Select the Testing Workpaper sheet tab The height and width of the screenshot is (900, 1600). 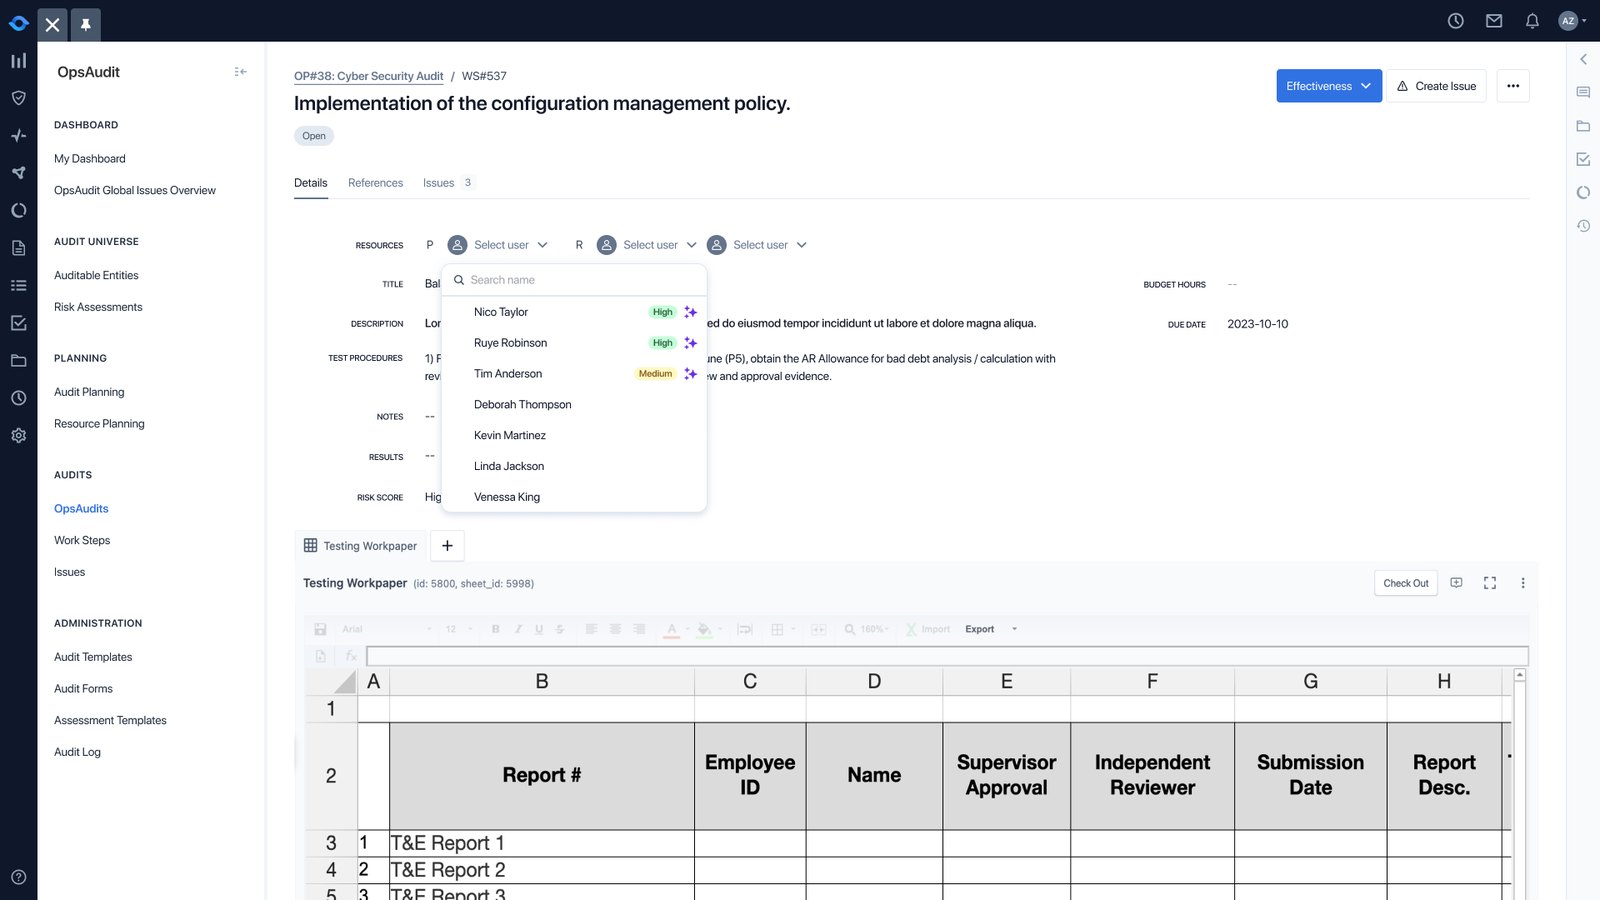[361, 546]
